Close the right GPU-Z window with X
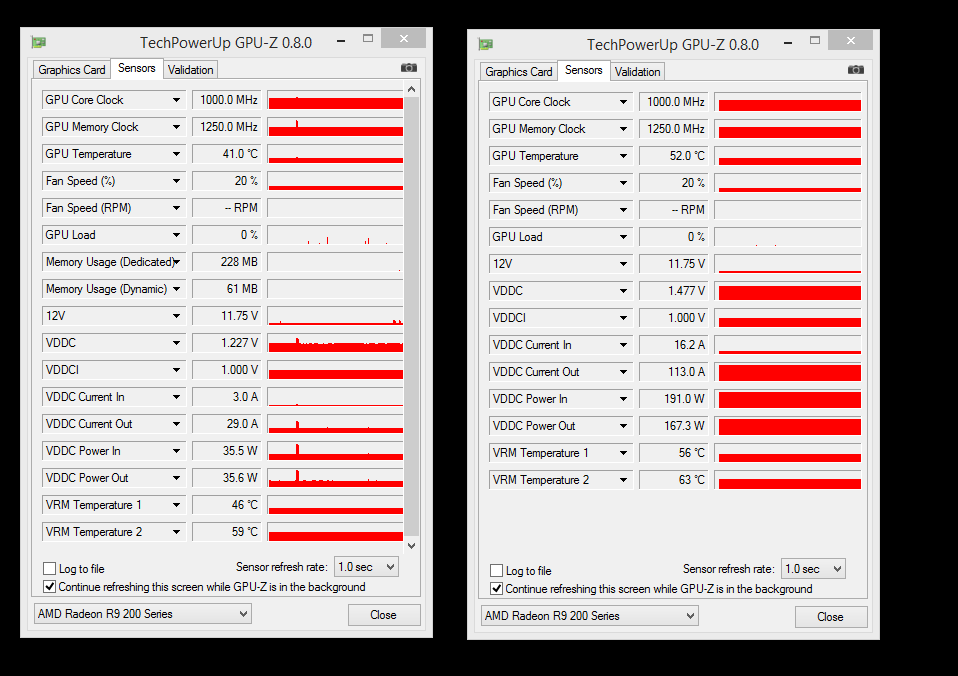Screen dimensions: 958x676 (850, 40)
